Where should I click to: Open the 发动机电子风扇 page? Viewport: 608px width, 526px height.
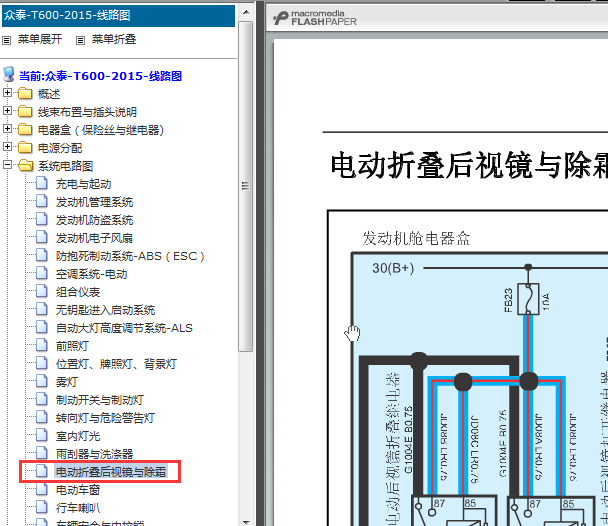(x=94, y=238)
